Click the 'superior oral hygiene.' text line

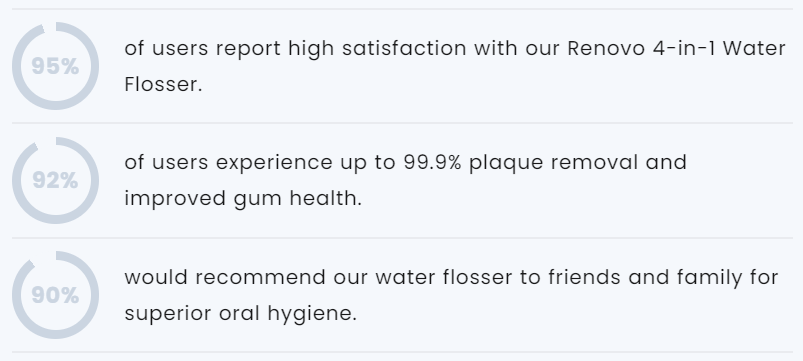click(241, 314)
